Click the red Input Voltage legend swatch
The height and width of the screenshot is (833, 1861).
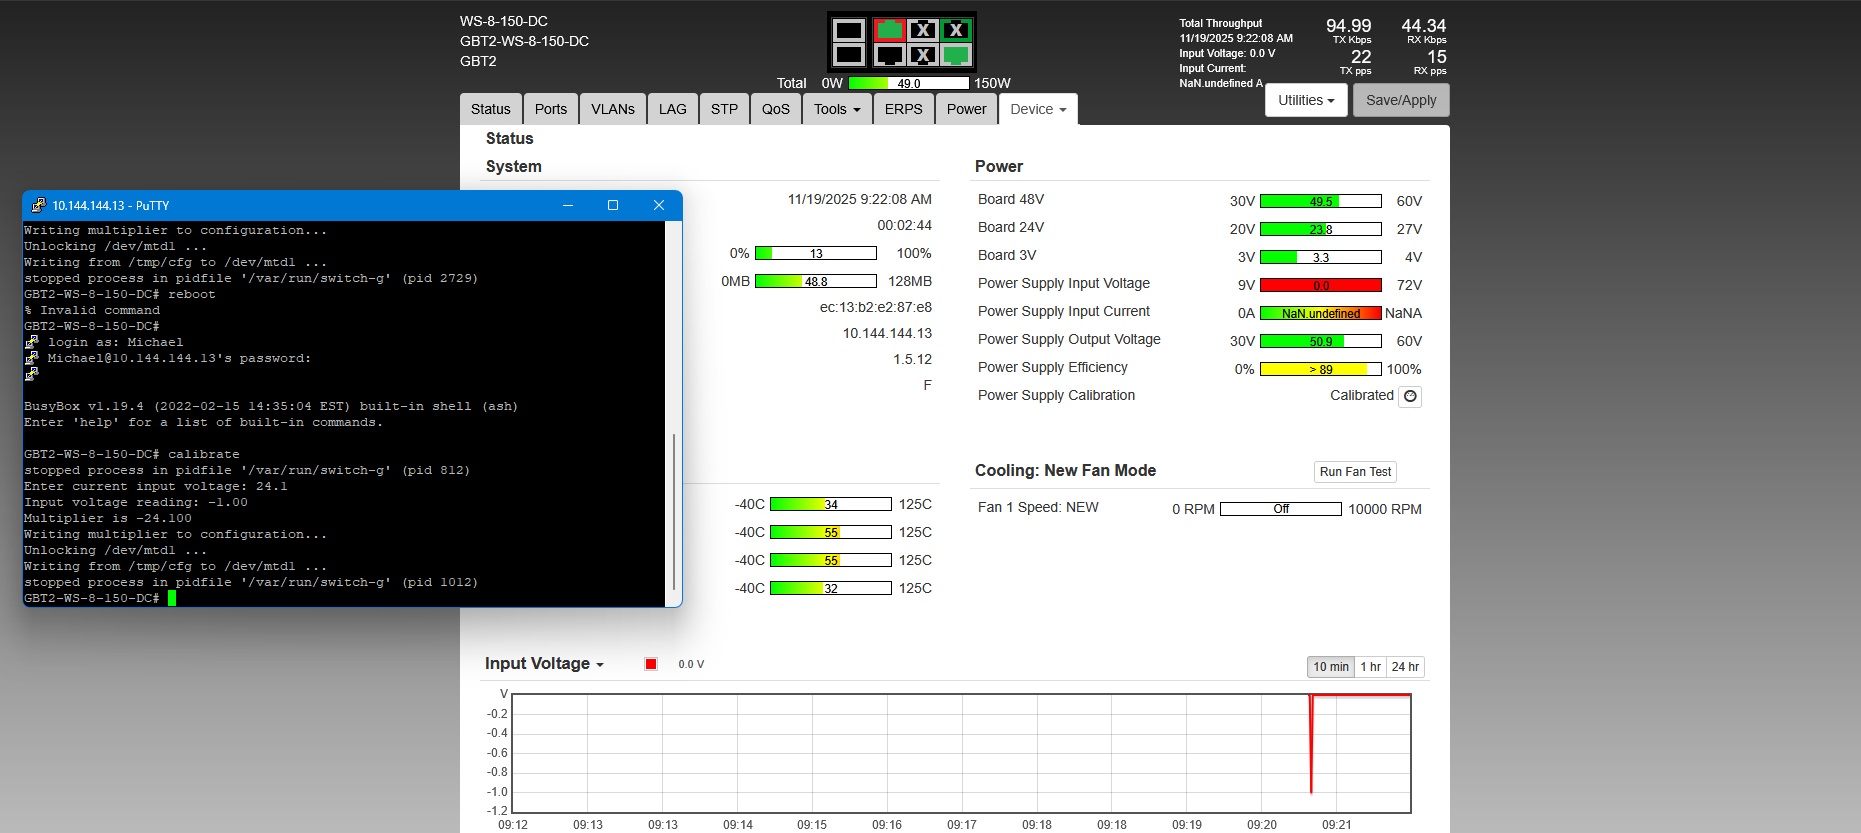(651, 664)
